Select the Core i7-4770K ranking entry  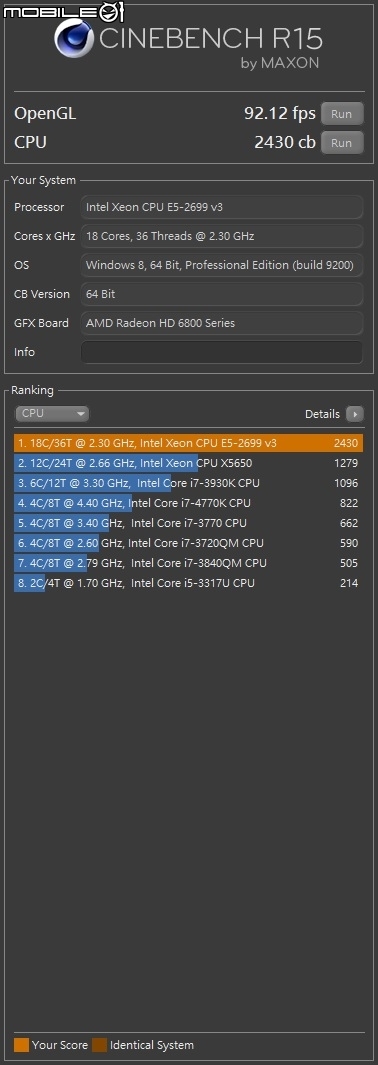pos(188,503)
